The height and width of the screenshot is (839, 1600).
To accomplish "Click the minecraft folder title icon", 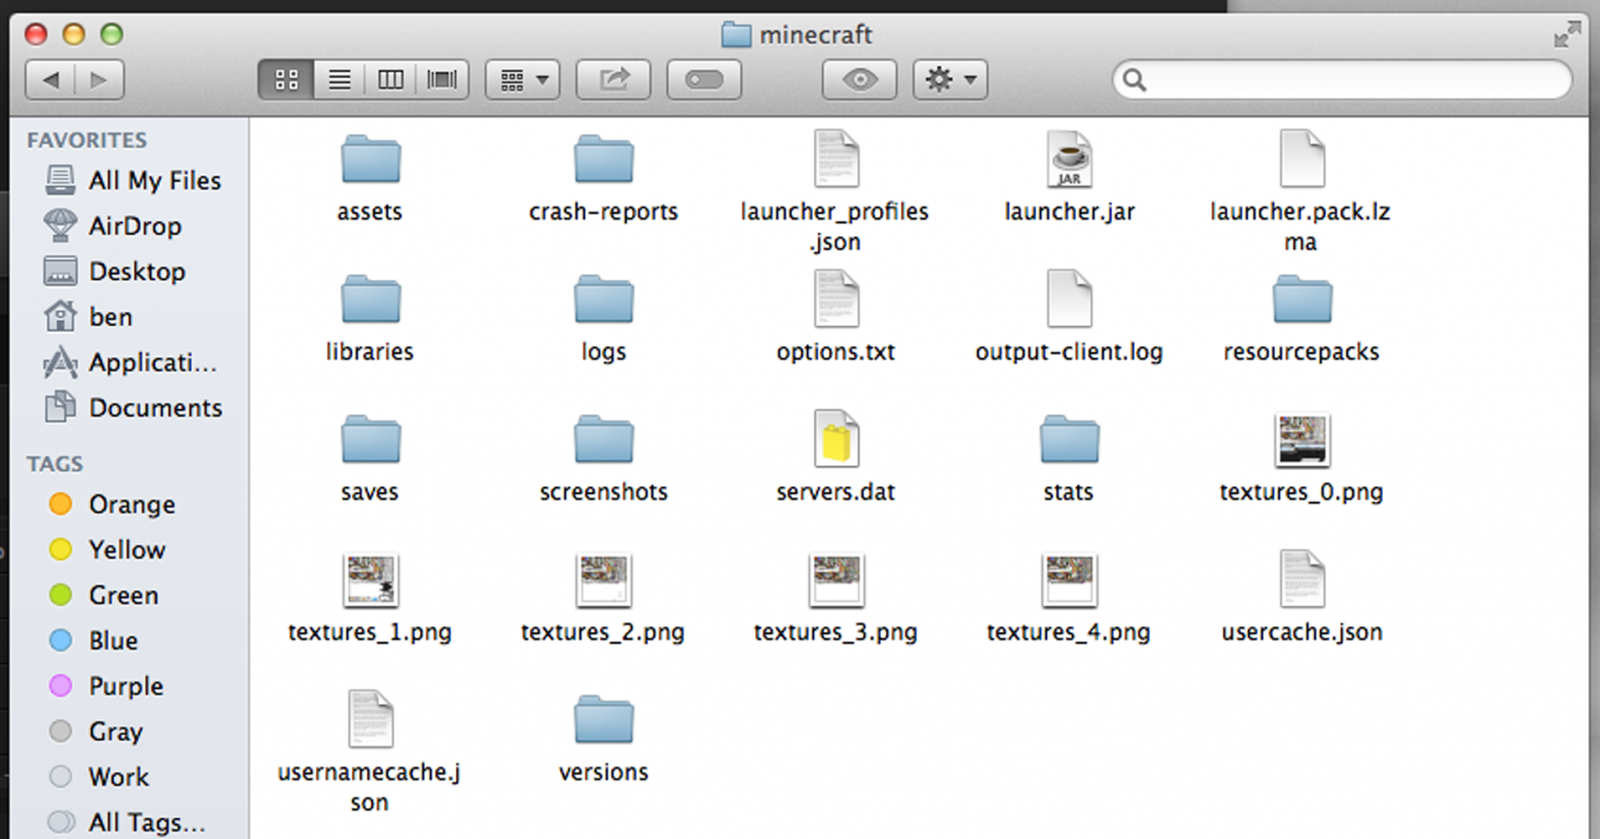I will (736, 35).
